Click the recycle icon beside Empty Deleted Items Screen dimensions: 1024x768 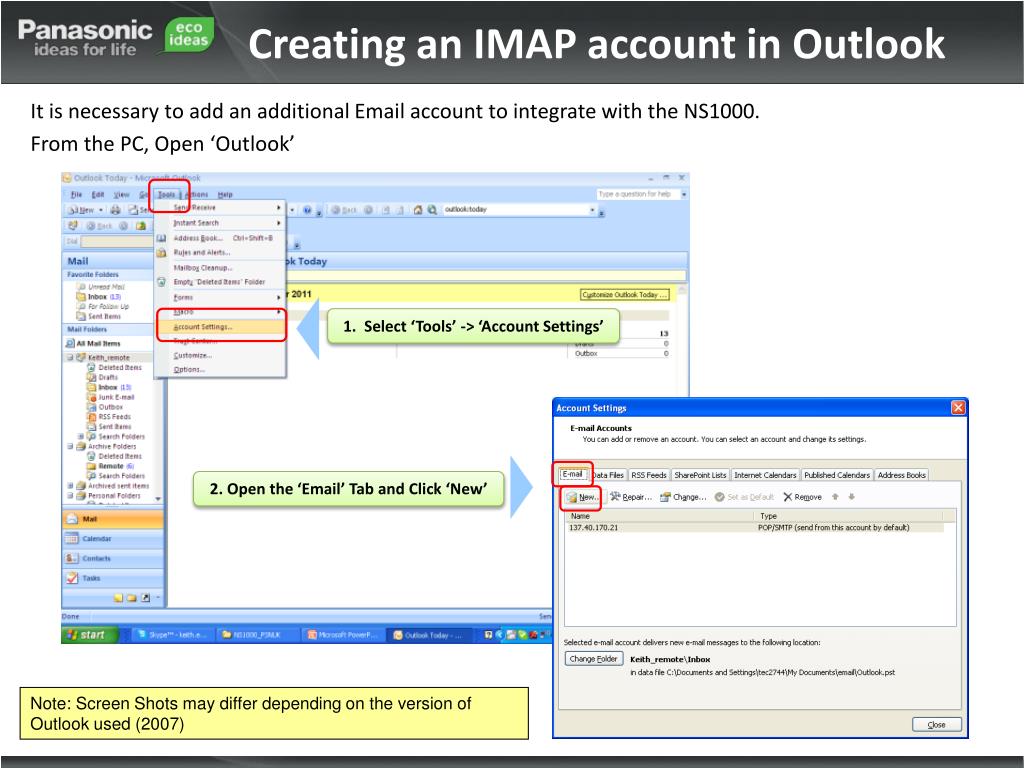(161, 282)
